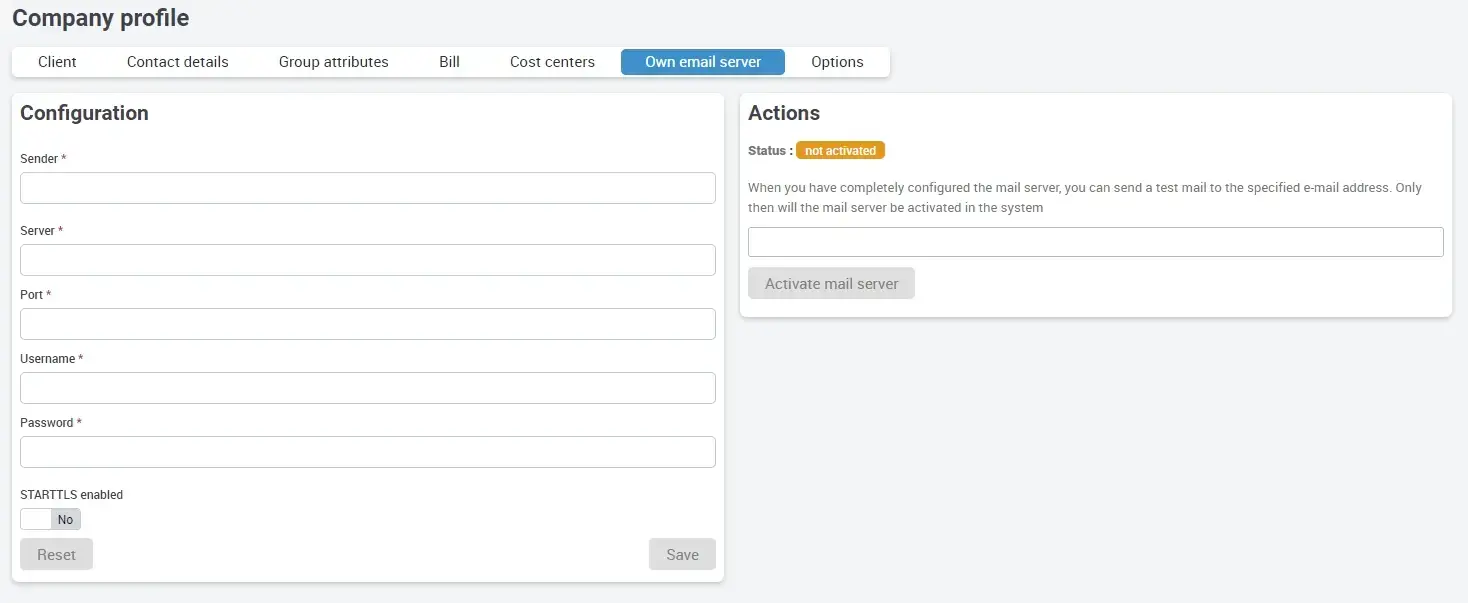Open the Cost centers tab
This screenshot has width=1468, height=603.
tap(552, 62)
